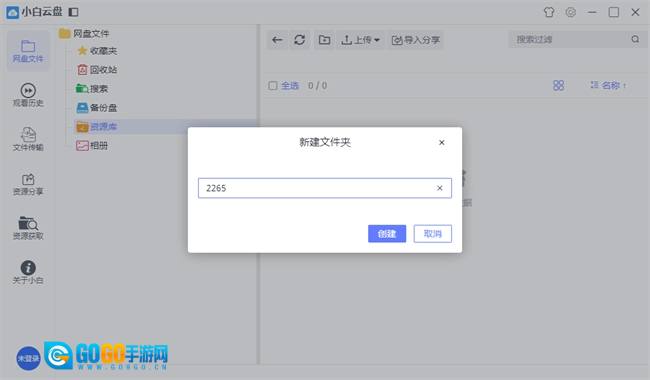The height and width of the screenshot is (380, 650).
Task: Click the 取消 button
Action: (432, 234)
